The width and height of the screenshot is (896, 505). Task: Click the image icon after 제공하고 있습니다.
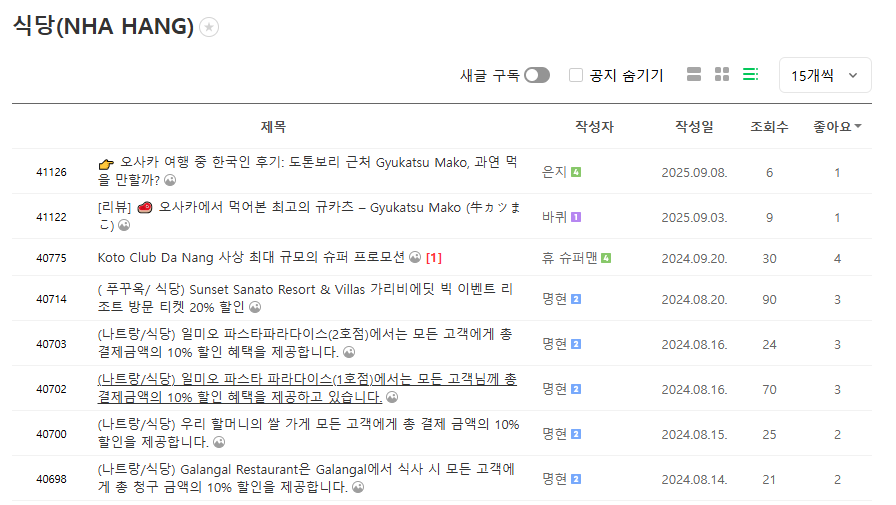[x=392, y=397]
